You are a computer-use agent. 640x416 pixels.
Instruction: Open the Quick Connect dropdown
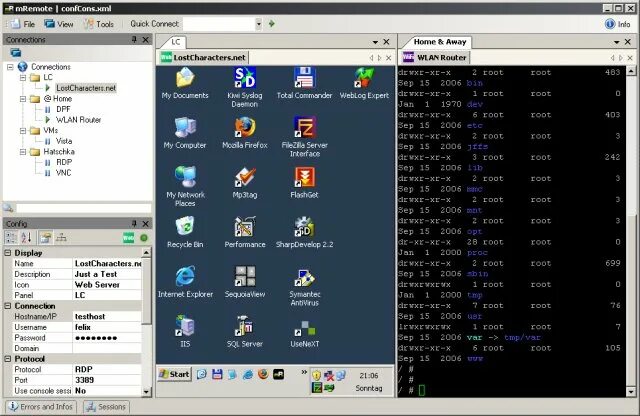258,24
